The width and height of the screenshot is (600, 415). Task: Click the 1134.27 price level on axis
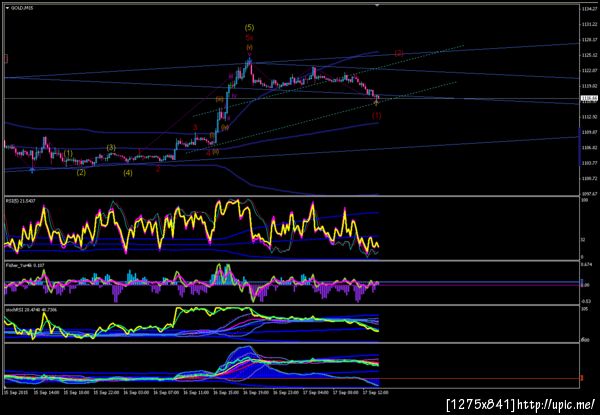click(589, 9)
